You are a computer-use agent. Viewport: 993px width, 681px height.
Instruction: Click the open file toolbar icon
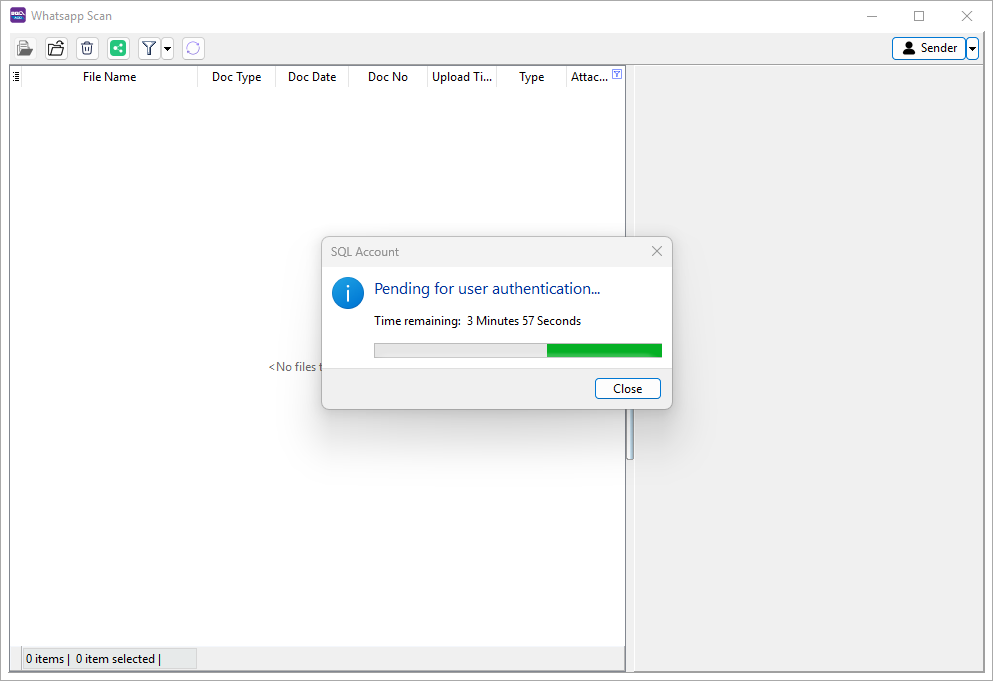click(25, 48)
